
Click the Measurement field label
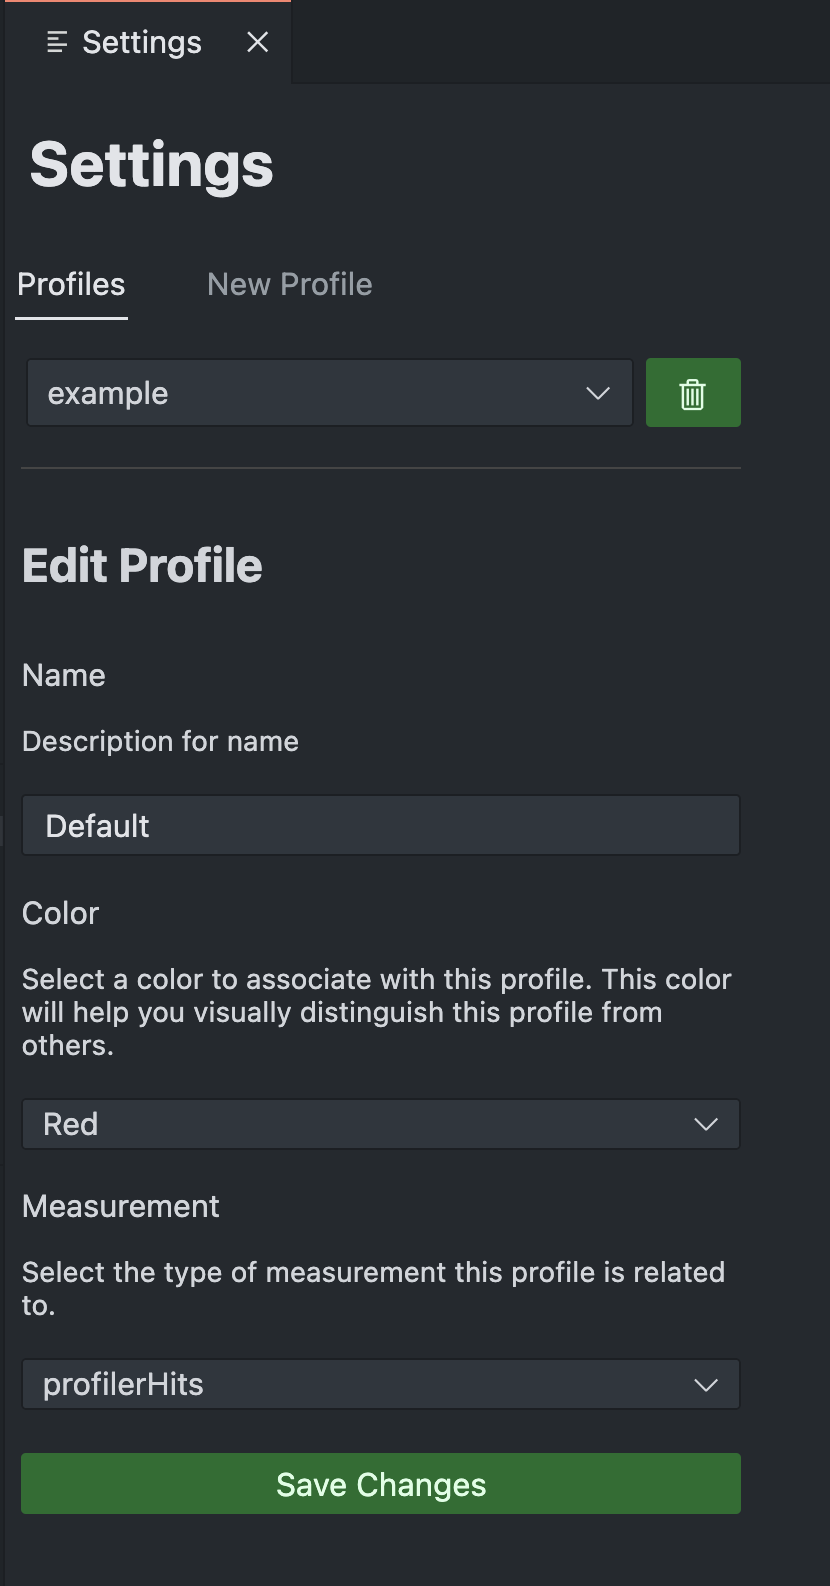point(120,1207)
